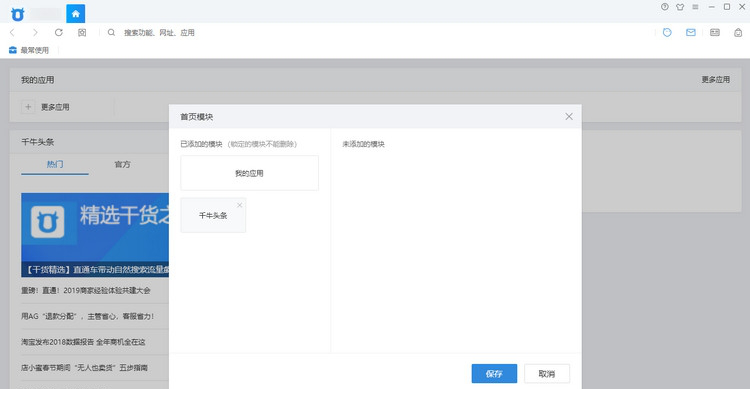750x404 pixels.
Task: Reload the page with refresh icon
Action: click(59, 33)
